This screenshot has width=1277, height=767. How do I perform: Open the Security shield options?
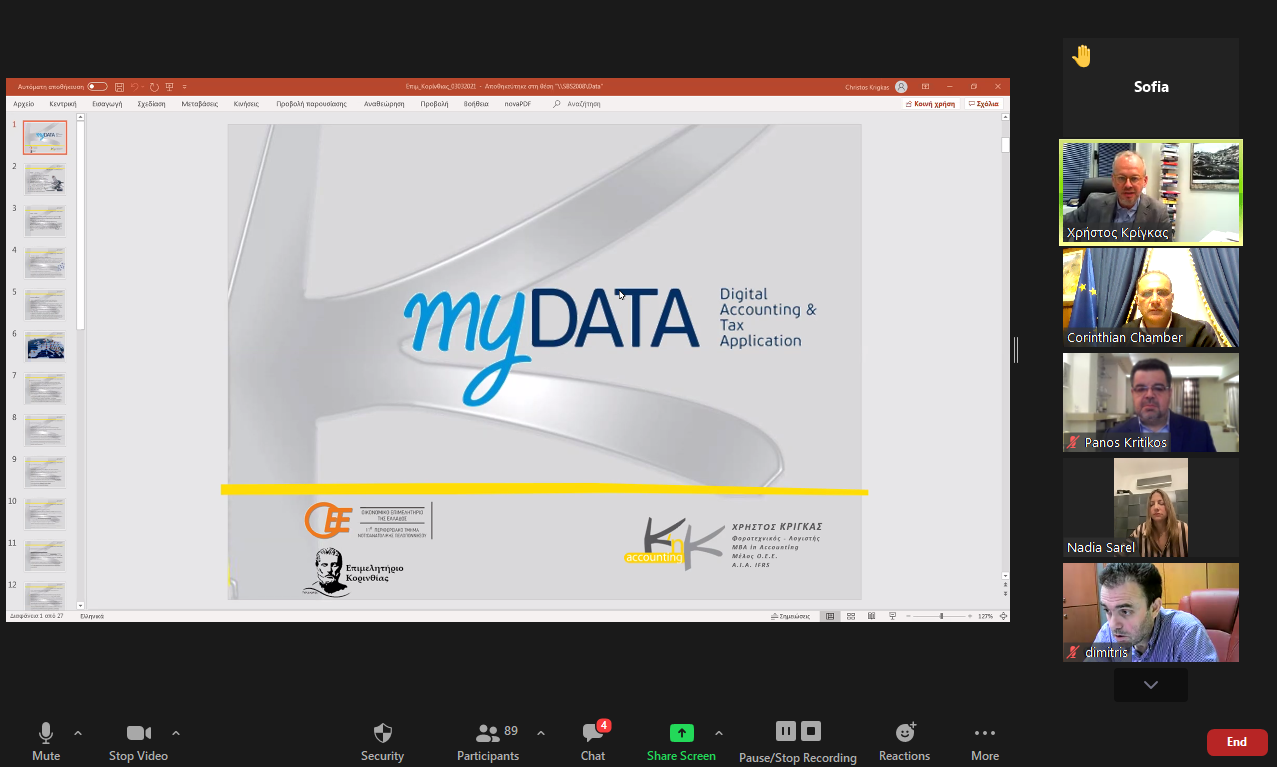click(x=382, y=743)
